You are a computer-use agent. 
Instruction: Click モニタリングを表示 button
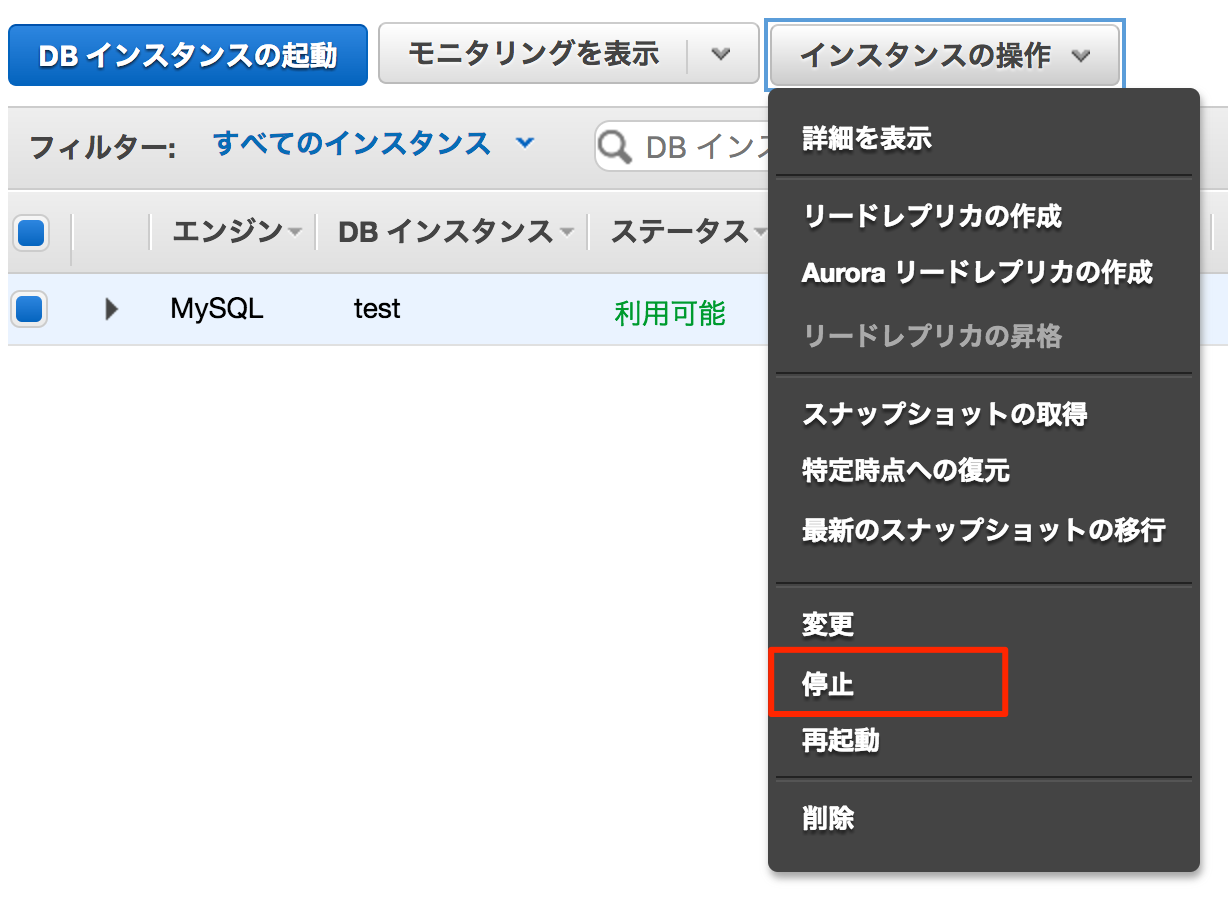pos(533,54)
